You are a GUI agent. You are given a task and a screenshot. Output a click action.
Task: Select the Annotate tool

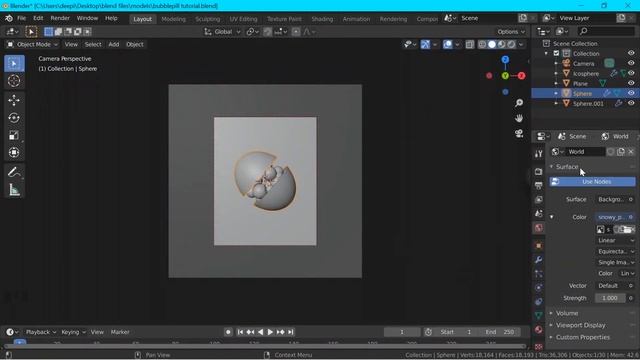coord(14,172)
